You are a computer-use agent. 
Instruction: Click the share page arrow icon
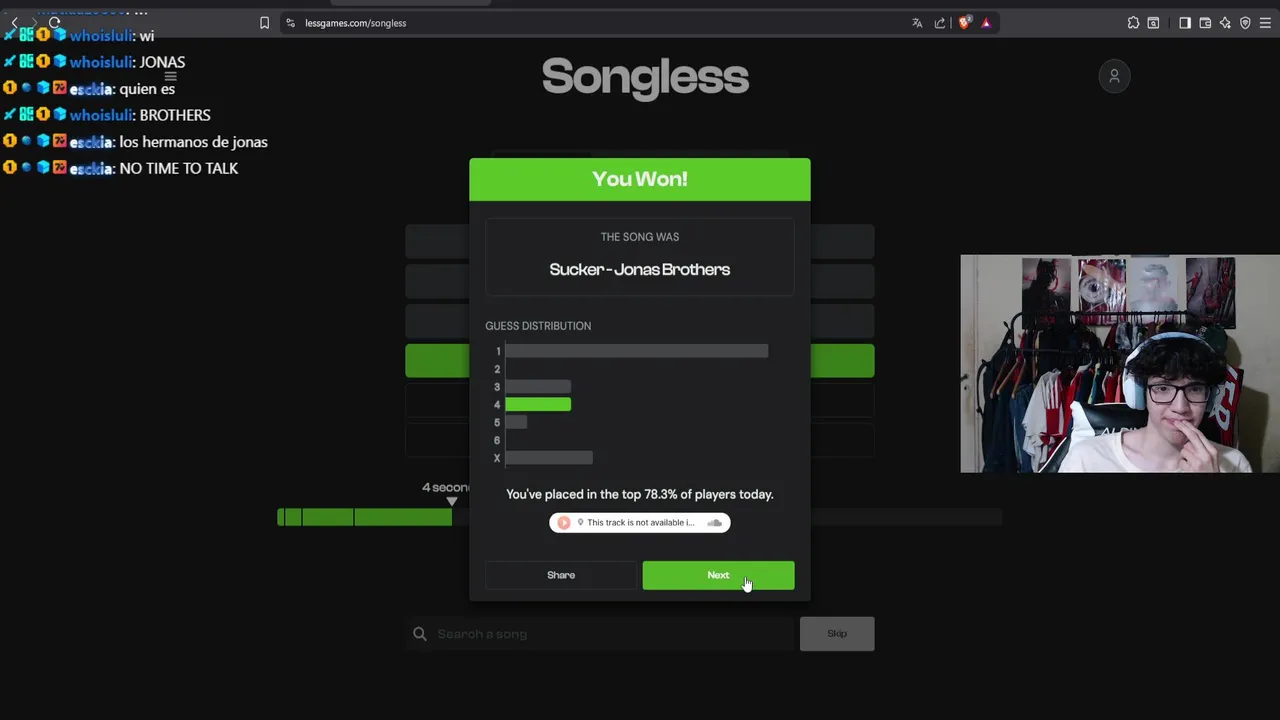(940, 23)
